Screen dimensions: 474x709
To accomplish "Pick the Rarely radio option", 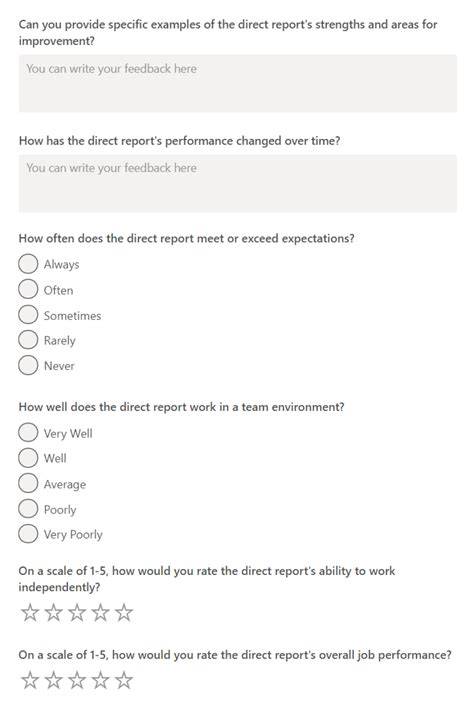I will 28,340.
